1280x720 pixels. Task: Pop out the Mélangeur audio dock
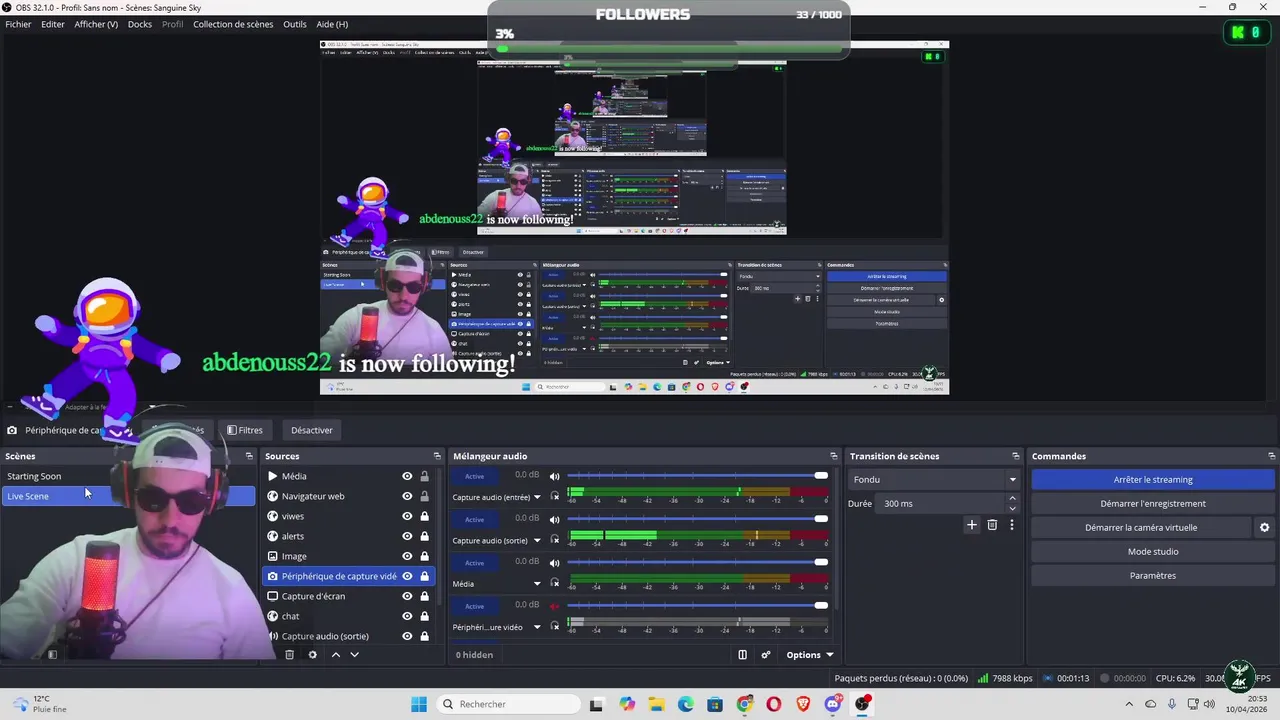[x=832, y=456]
